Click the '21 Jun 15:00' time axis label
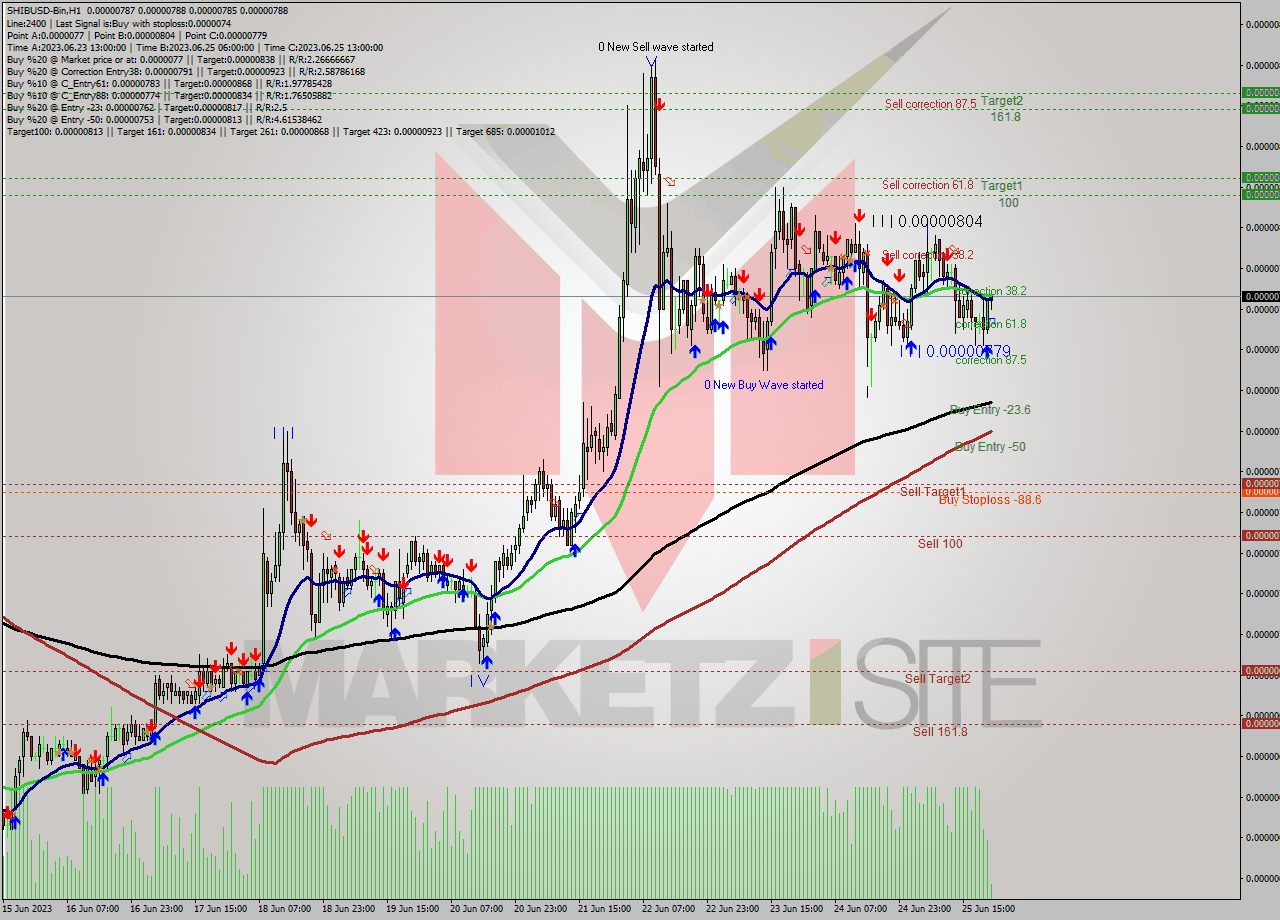This screenshot has height=920, width=1280. (604, 909)
